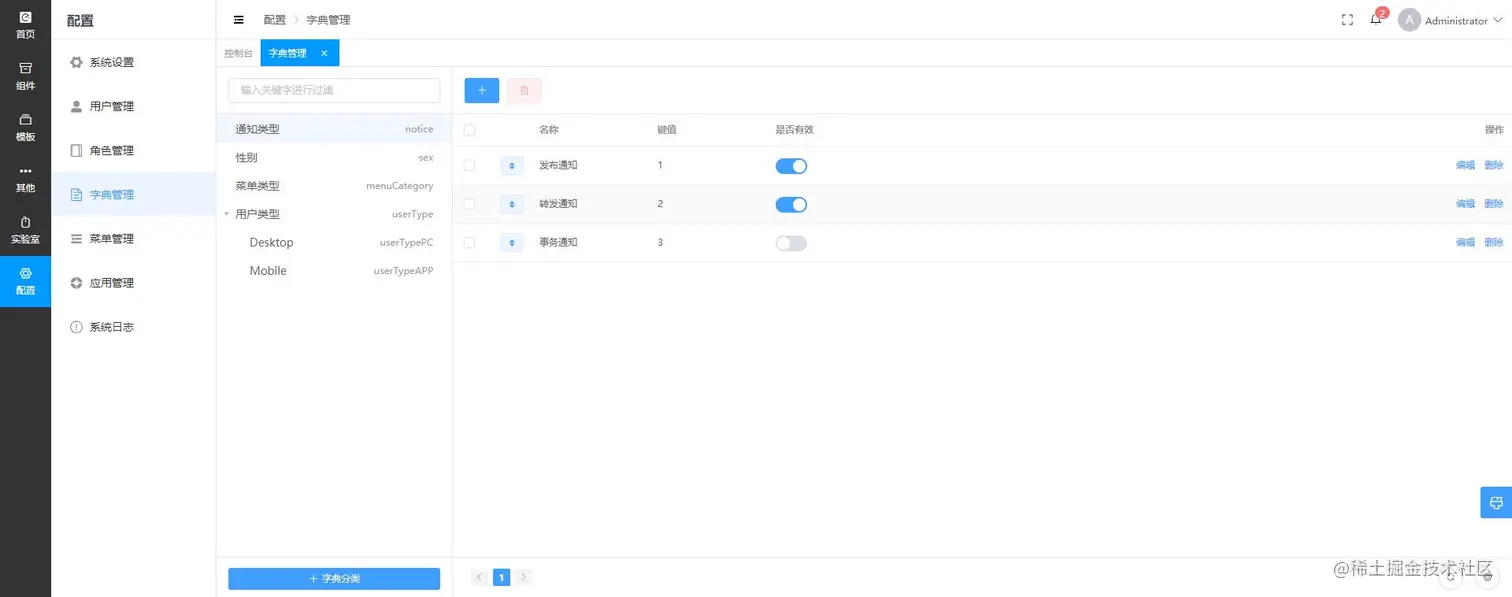Disable the 发布通知 toggle switch
The height and width of the screenshot is (597, 1512).
click(x=790, y=165)
